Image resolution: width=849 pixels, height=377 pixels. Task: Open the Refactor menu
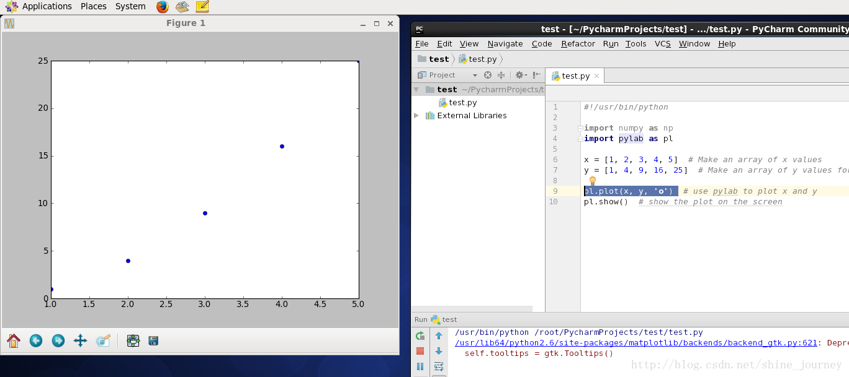578,44
